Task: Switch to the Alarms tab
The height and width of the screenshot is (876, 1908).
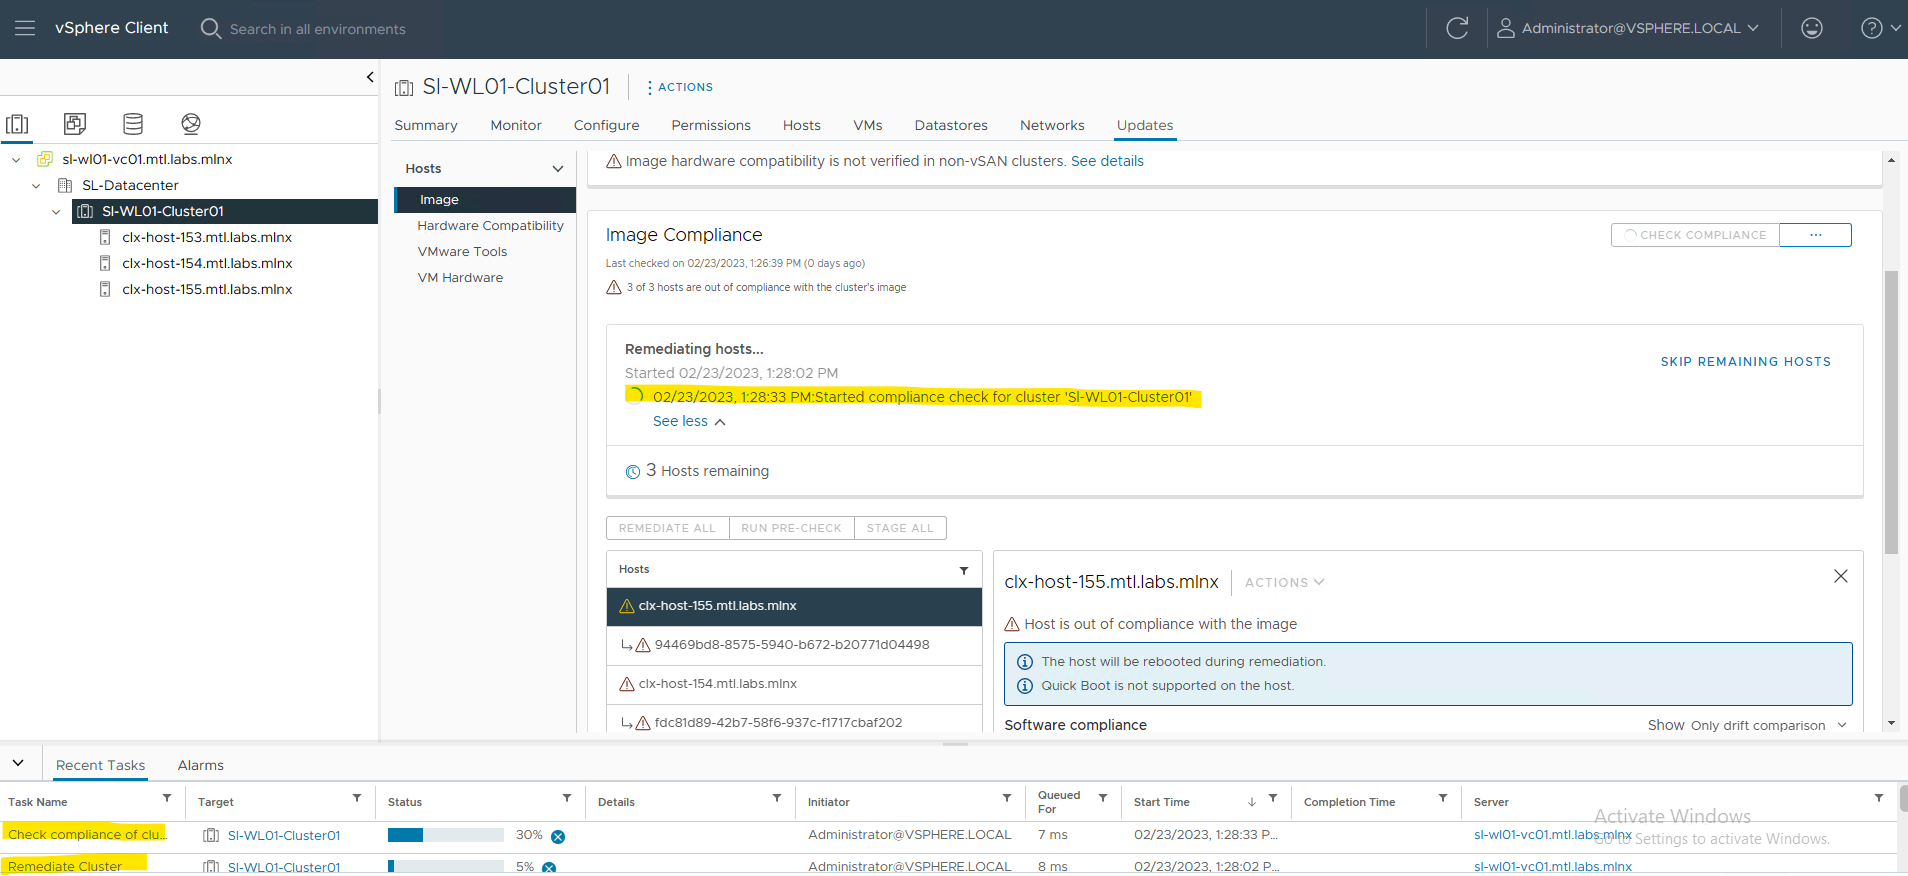Action: click(201, 765)
